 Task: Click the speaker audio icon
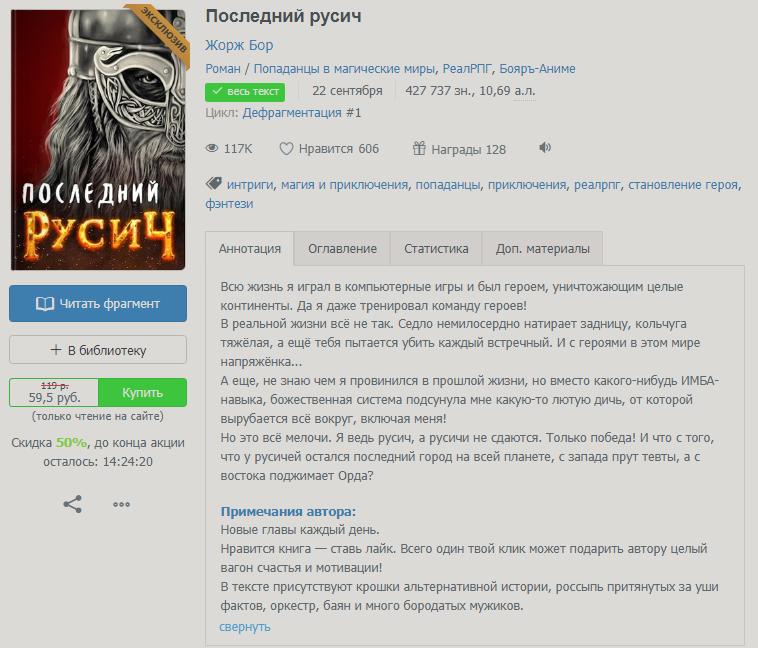pyautogui.click(x=545, y=147)
